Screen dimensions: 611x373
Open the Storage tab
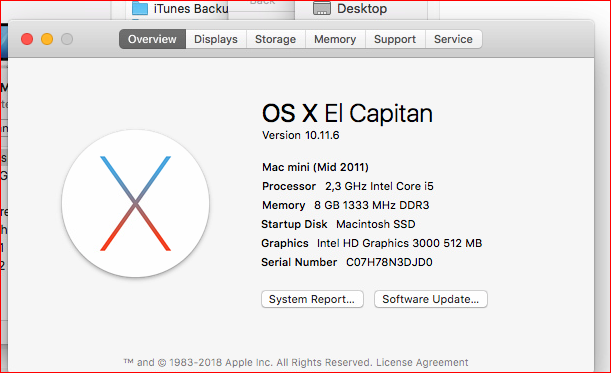pyautogui.click(x=275, y=39)
